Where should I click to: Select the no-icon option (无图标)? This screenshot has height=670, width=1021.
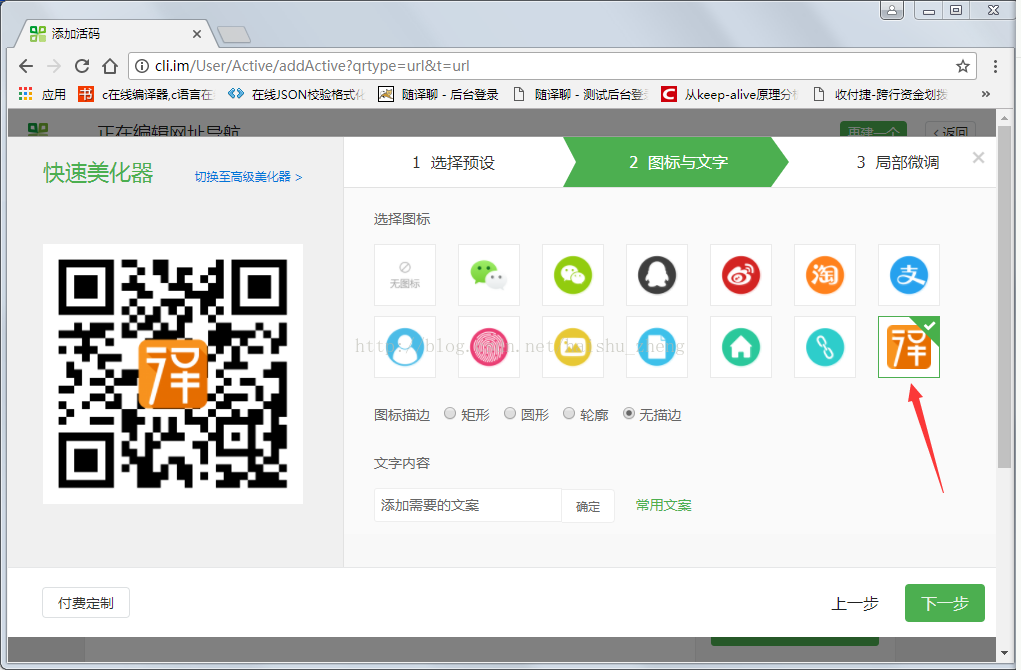coord(404,275)
